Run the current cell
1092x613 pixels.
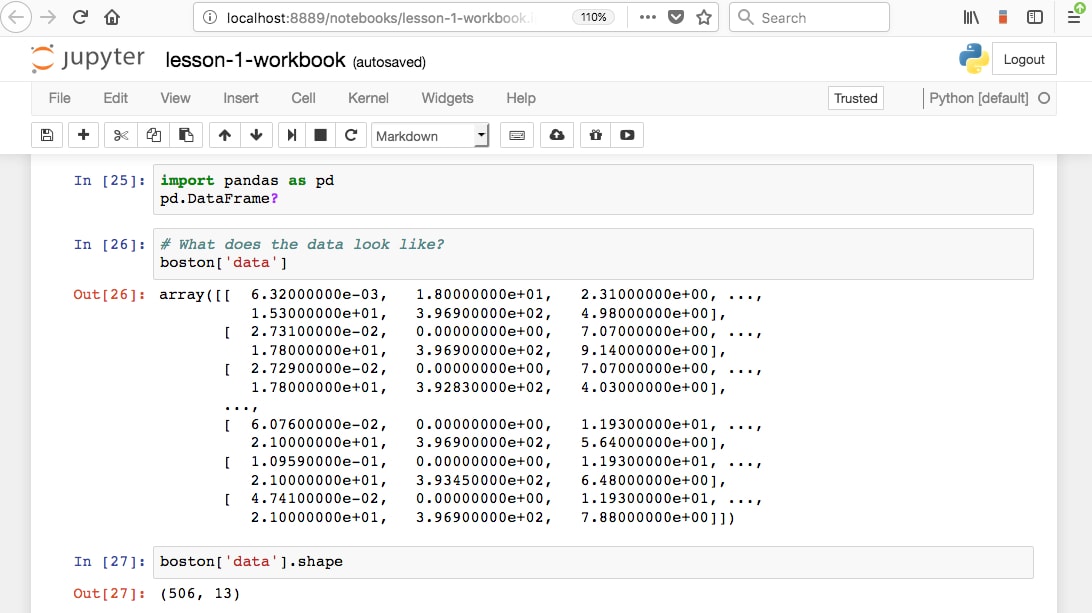(291, 135)
